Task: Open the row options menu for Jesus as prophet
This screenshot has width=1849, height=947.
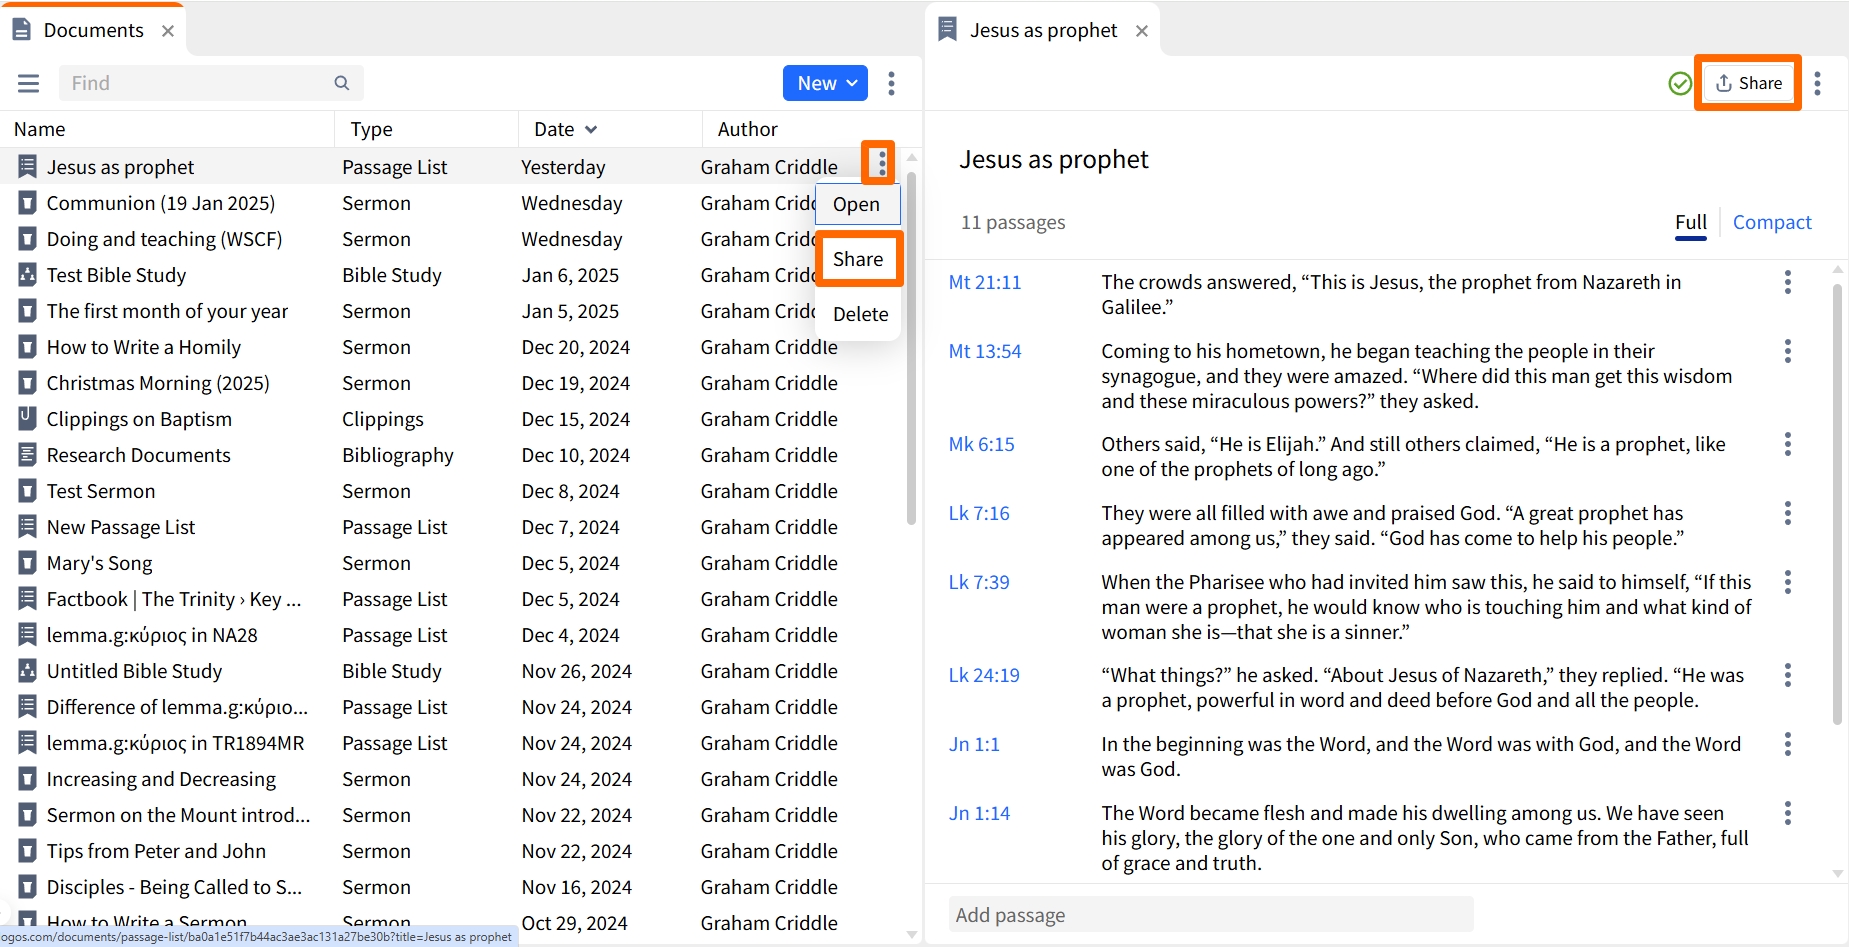Action: coord(881,162)
